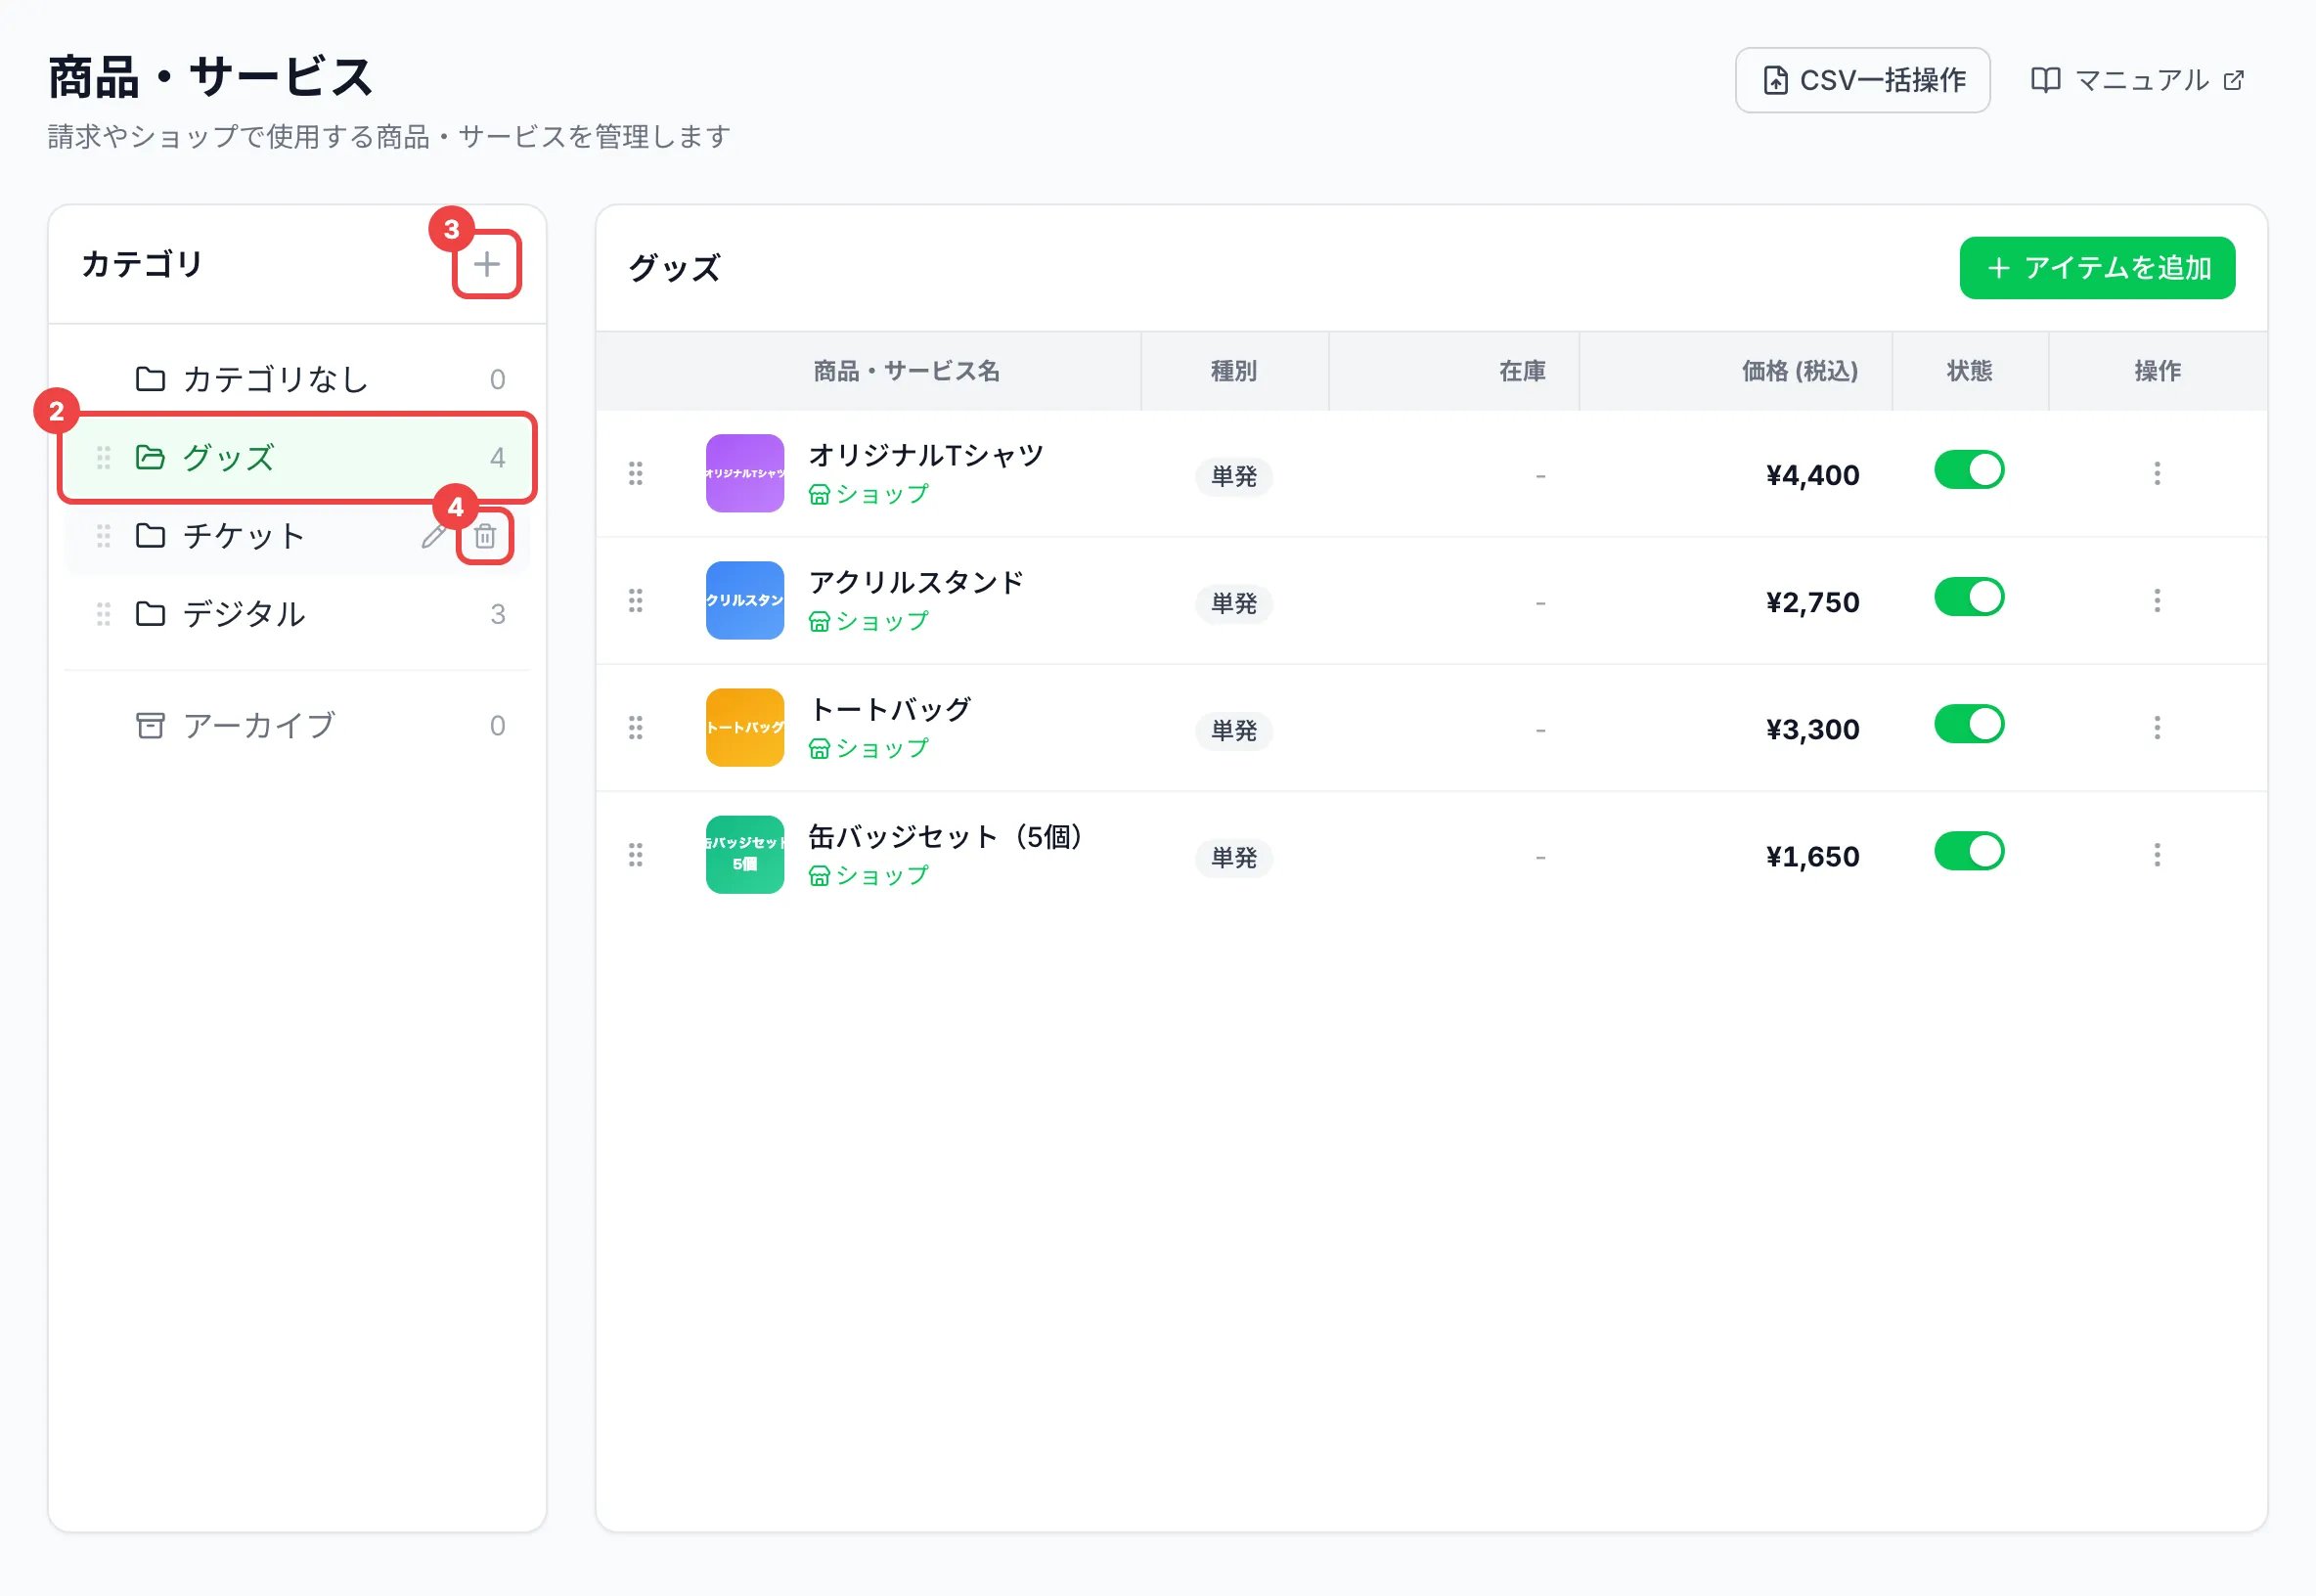Click the green 缶バッジセット thumbnail
This screenshot has height=1596, width=2316.
pos(745,854)
